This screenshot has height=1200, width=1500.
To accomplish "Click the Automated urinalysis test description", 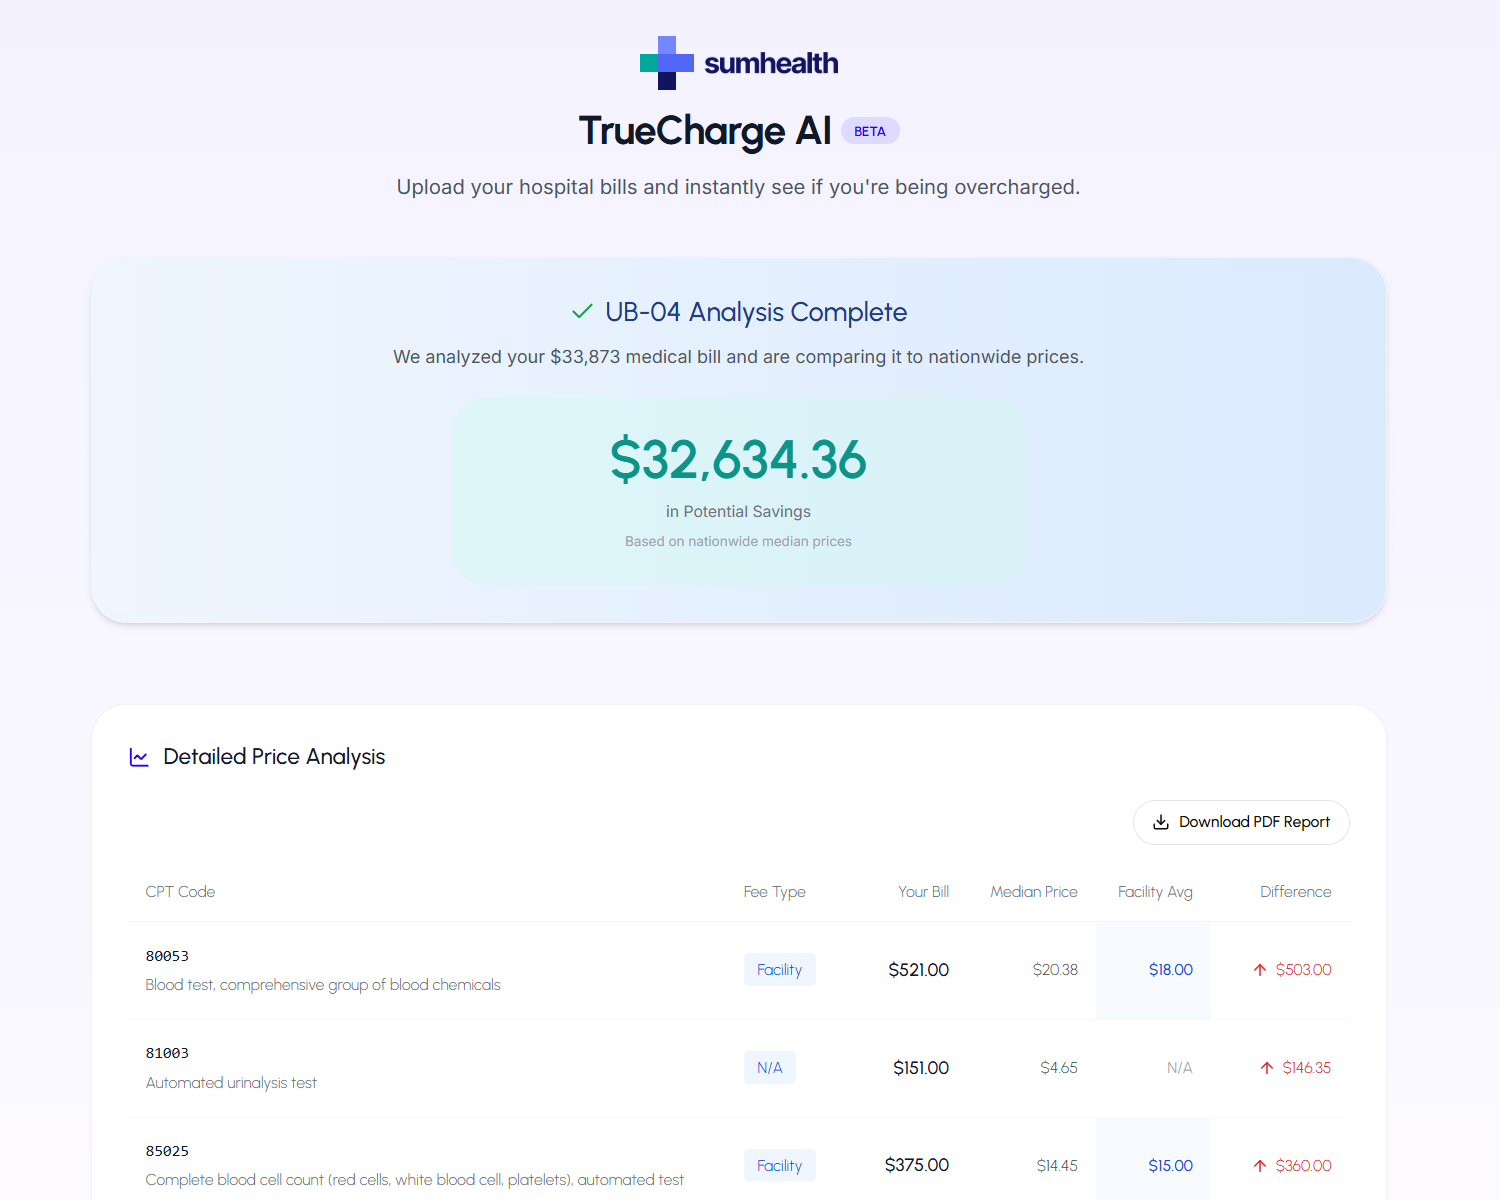I will pyautogui.click(x=231, y=1083).
